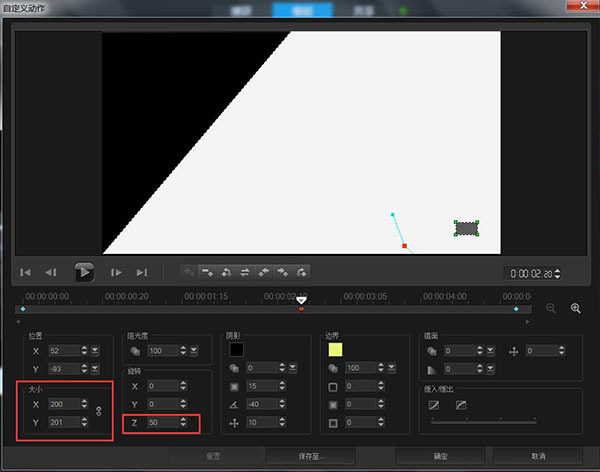The height and width of the screenshot is (472, 600).
Task: Click the shadow blur field showing 15
Action: tap(262, 386)
